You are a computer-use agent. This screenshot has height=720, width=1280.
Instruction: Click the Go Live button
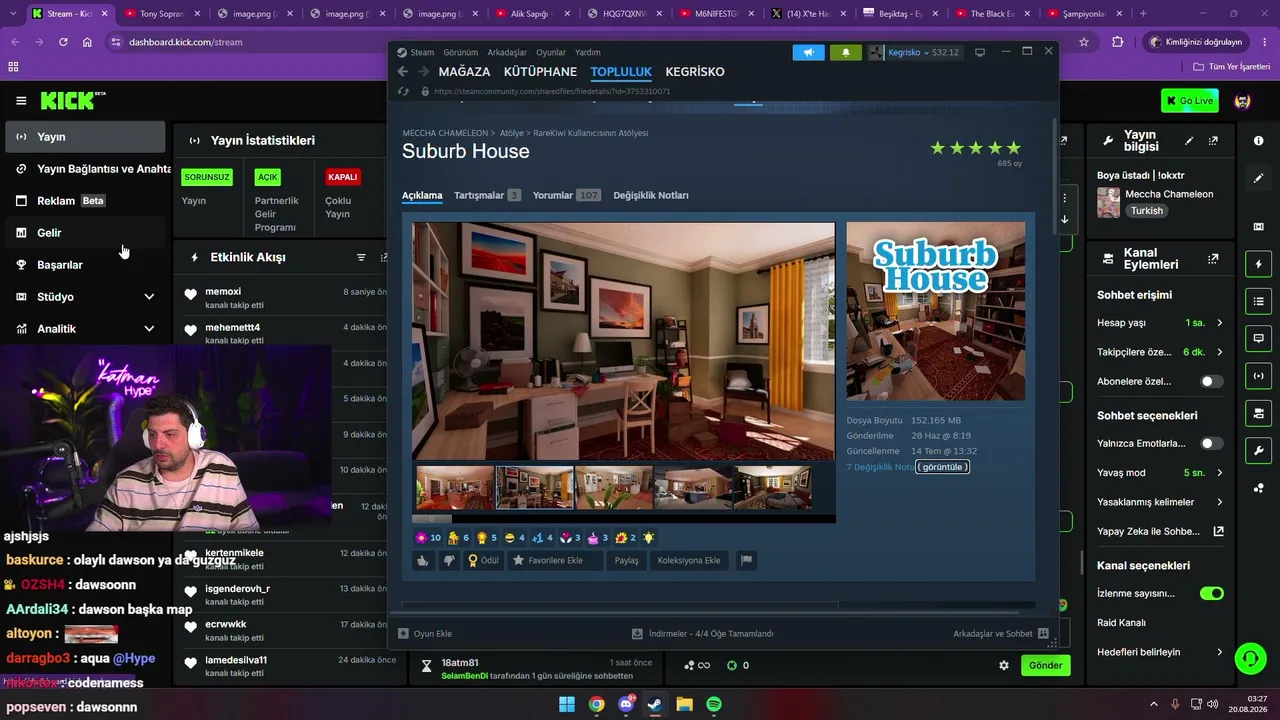pos(1190,100)
